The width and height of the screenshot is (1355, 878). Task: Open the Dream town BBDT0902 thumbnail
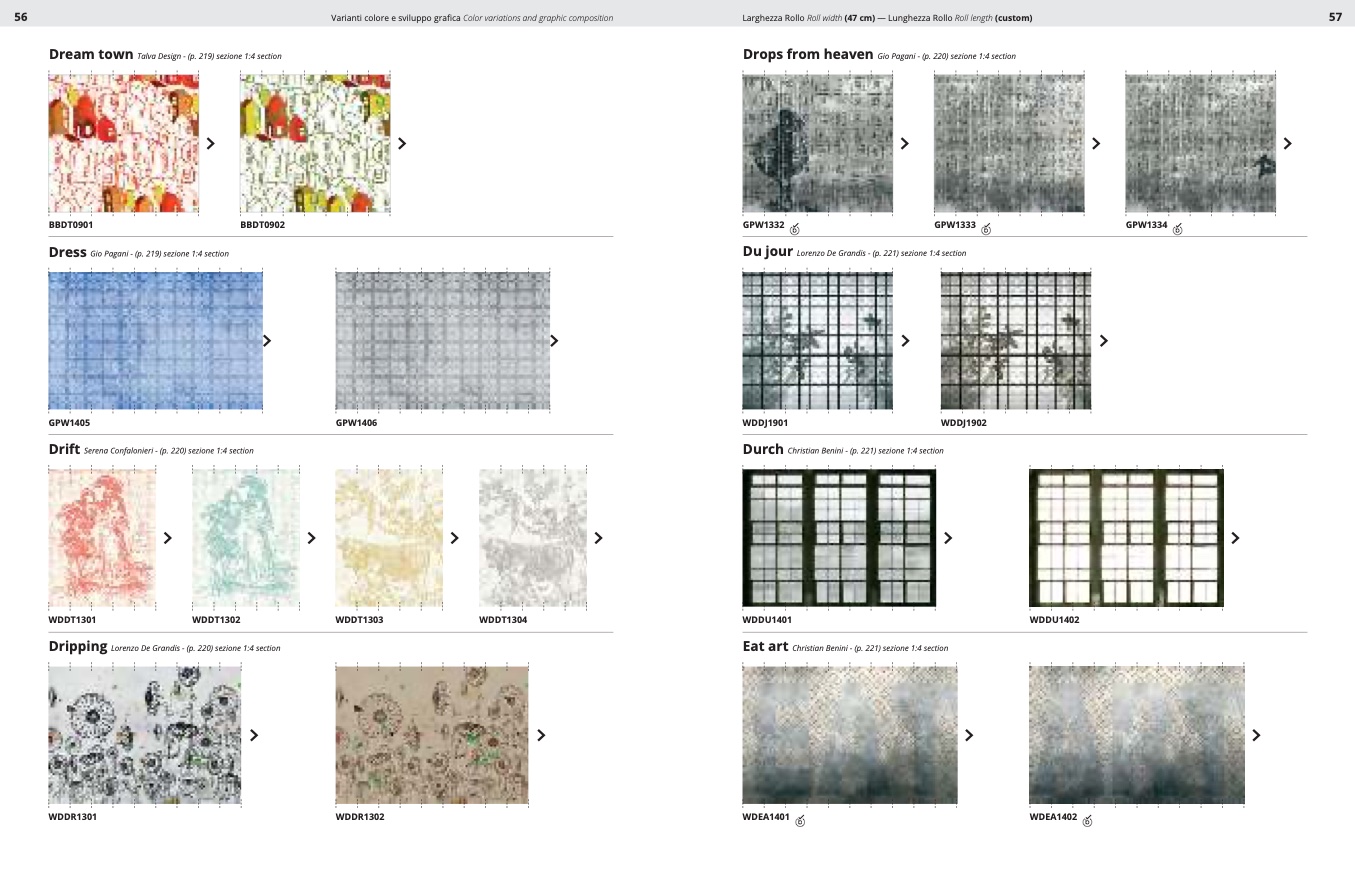[315, 143]
